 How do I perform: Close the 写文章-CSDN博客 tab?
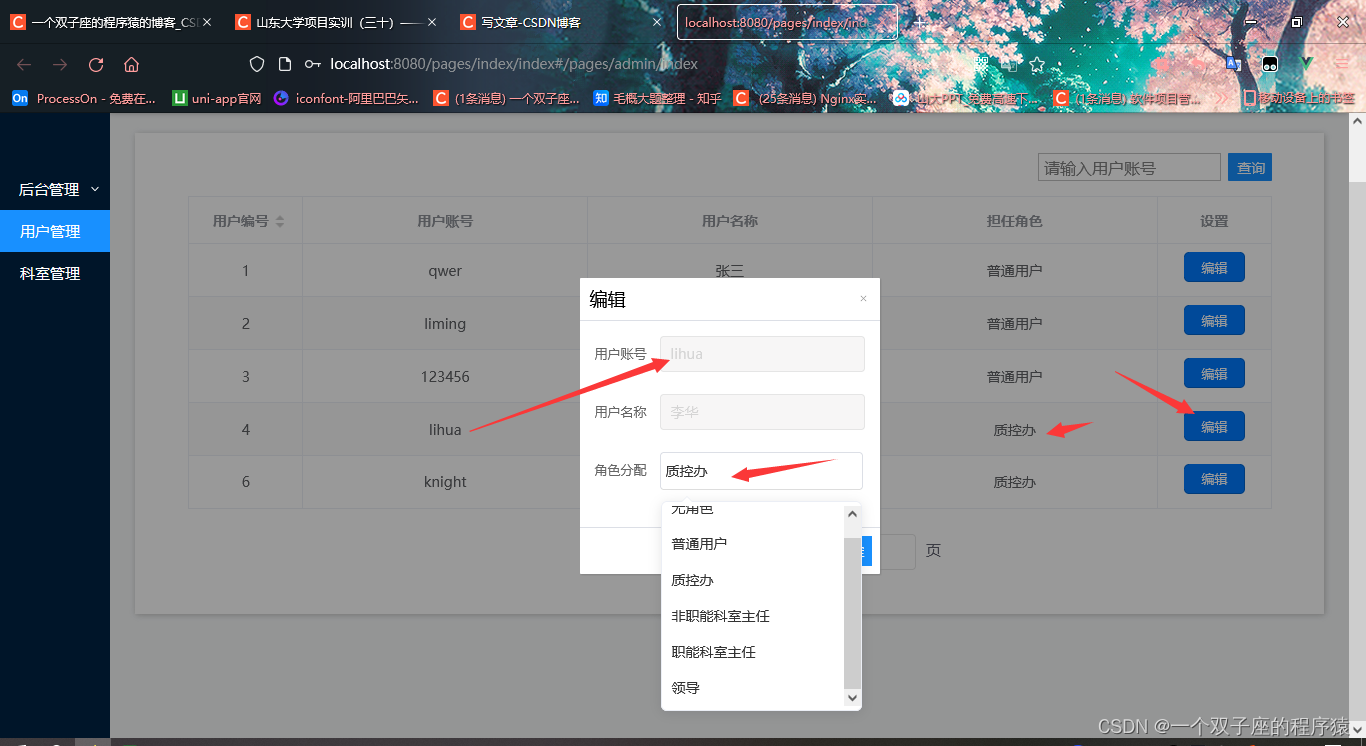coord(657,22)
